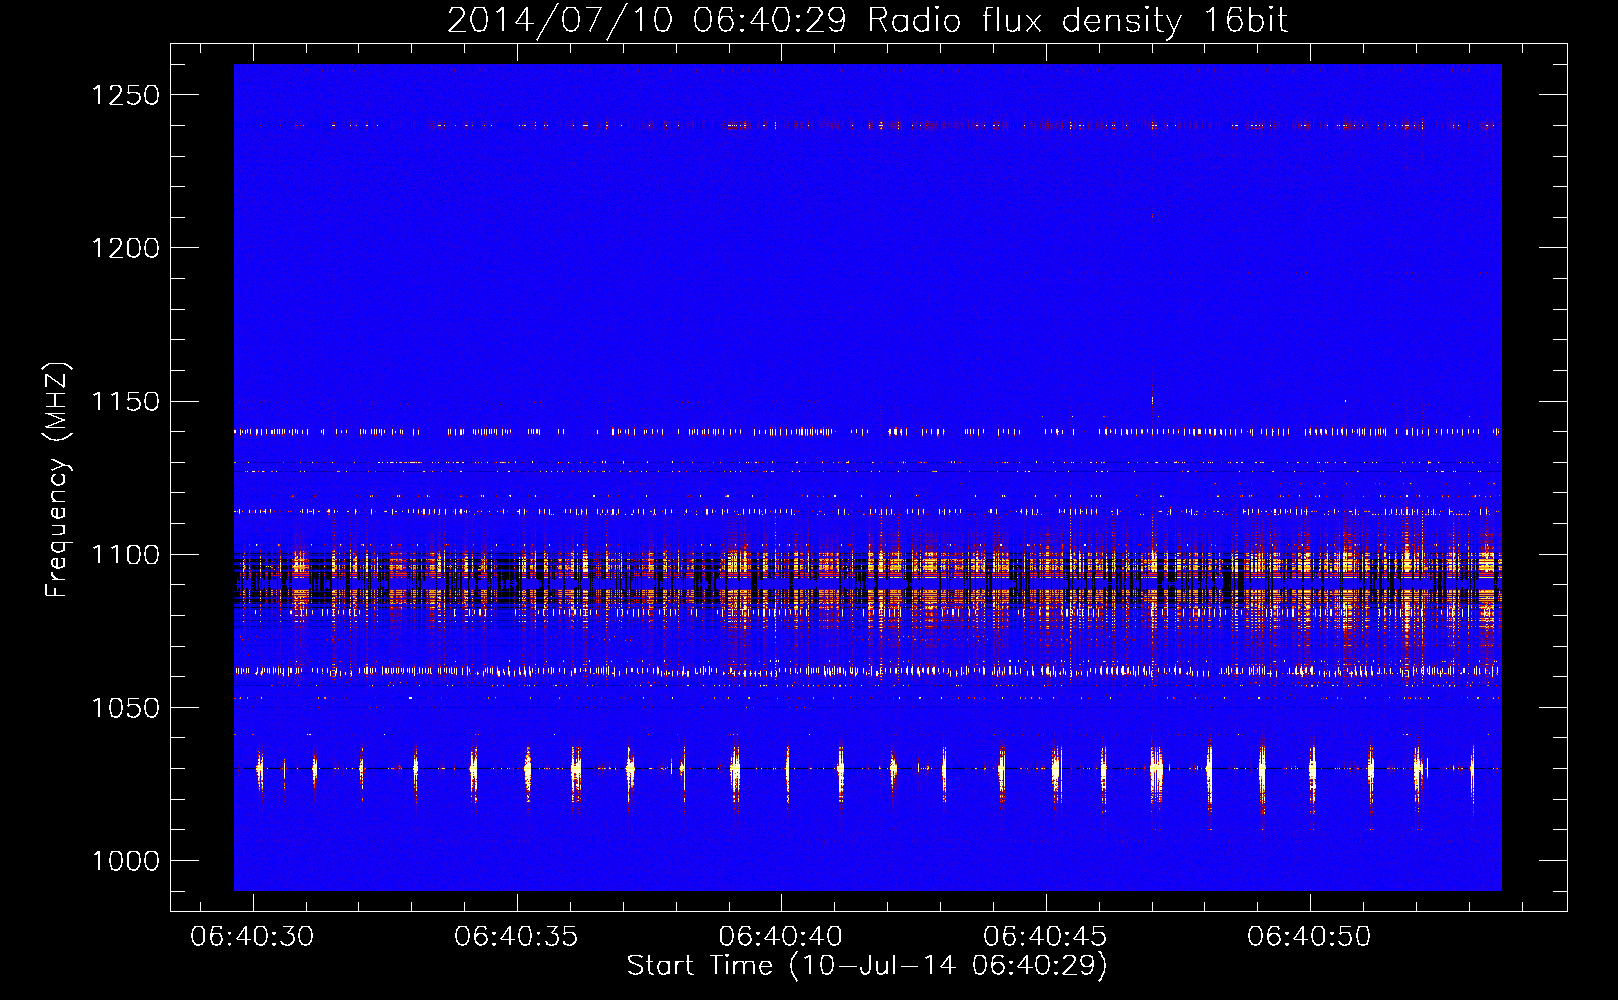This screenshot has height=1000, width=1618.
Task: Click the 06:40:30 time tick label
Action: click(x=252, y=936)
